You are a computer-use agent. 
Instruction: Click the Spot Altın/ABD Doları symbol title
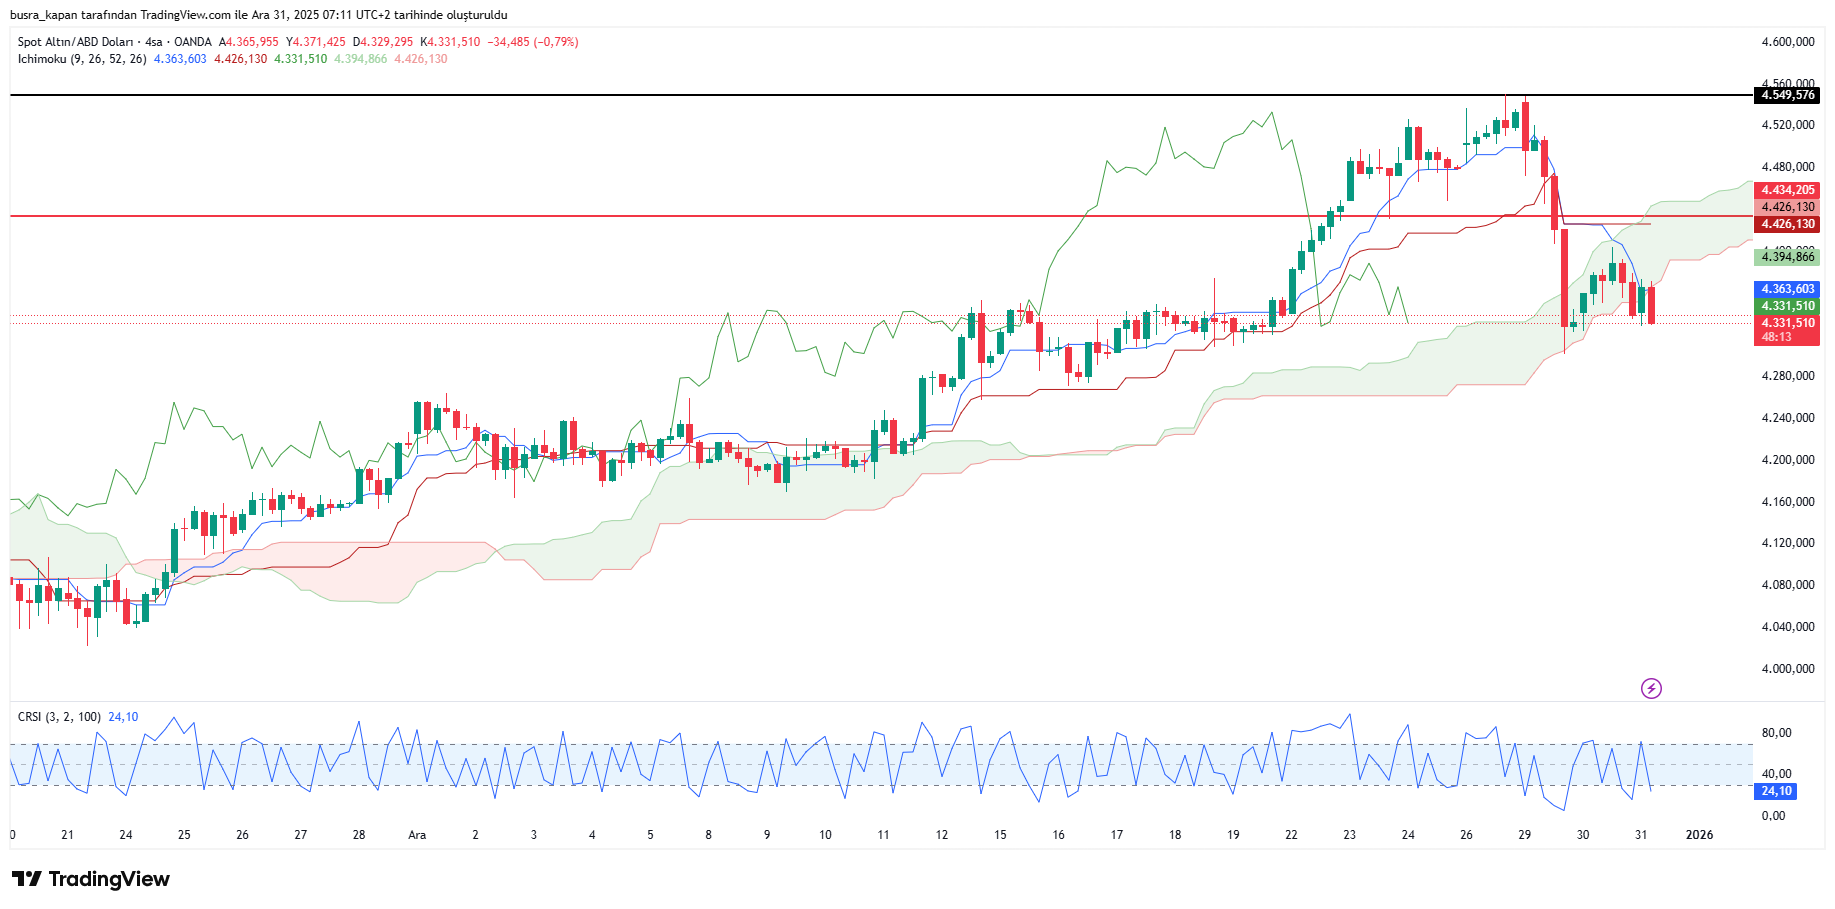75,42
